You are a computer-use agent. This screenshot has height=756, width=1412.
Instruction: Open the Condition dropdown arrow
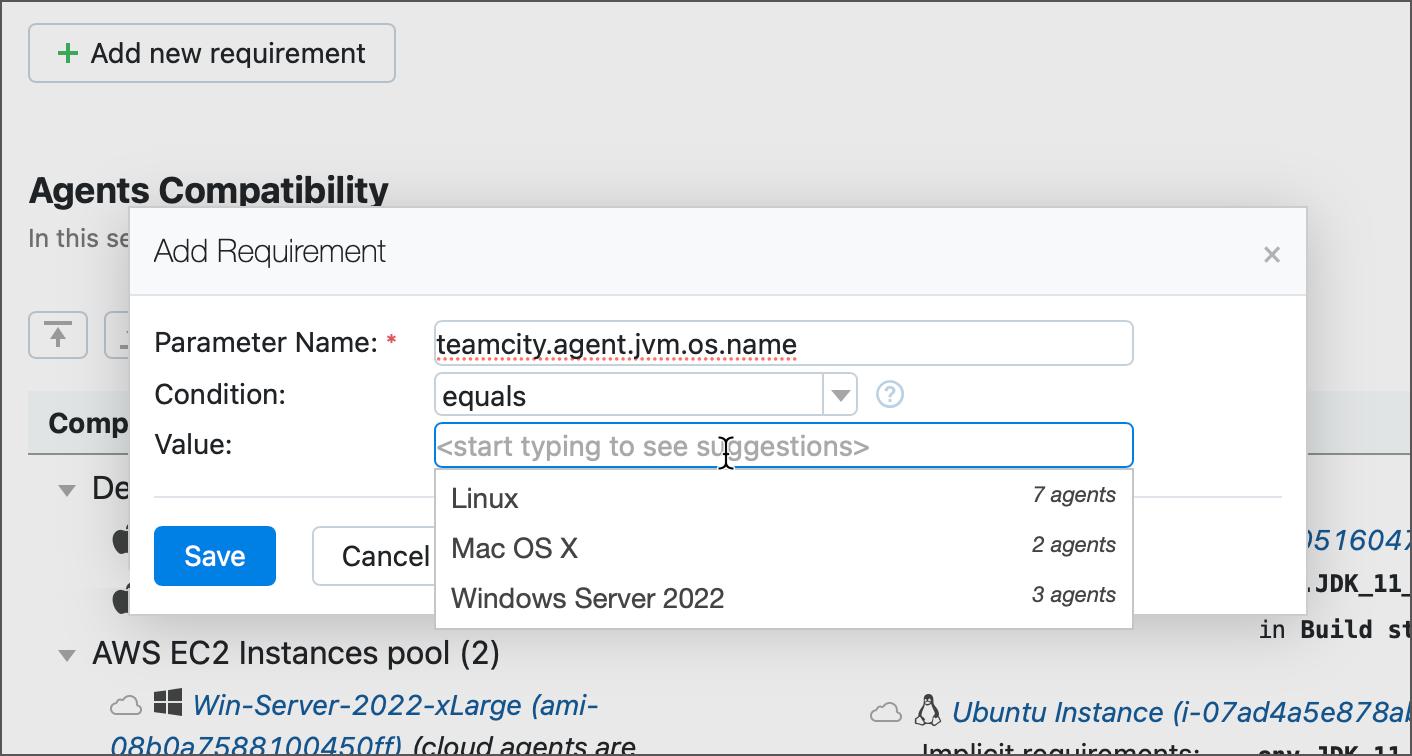pyautogui.click(x=839, y=395)
